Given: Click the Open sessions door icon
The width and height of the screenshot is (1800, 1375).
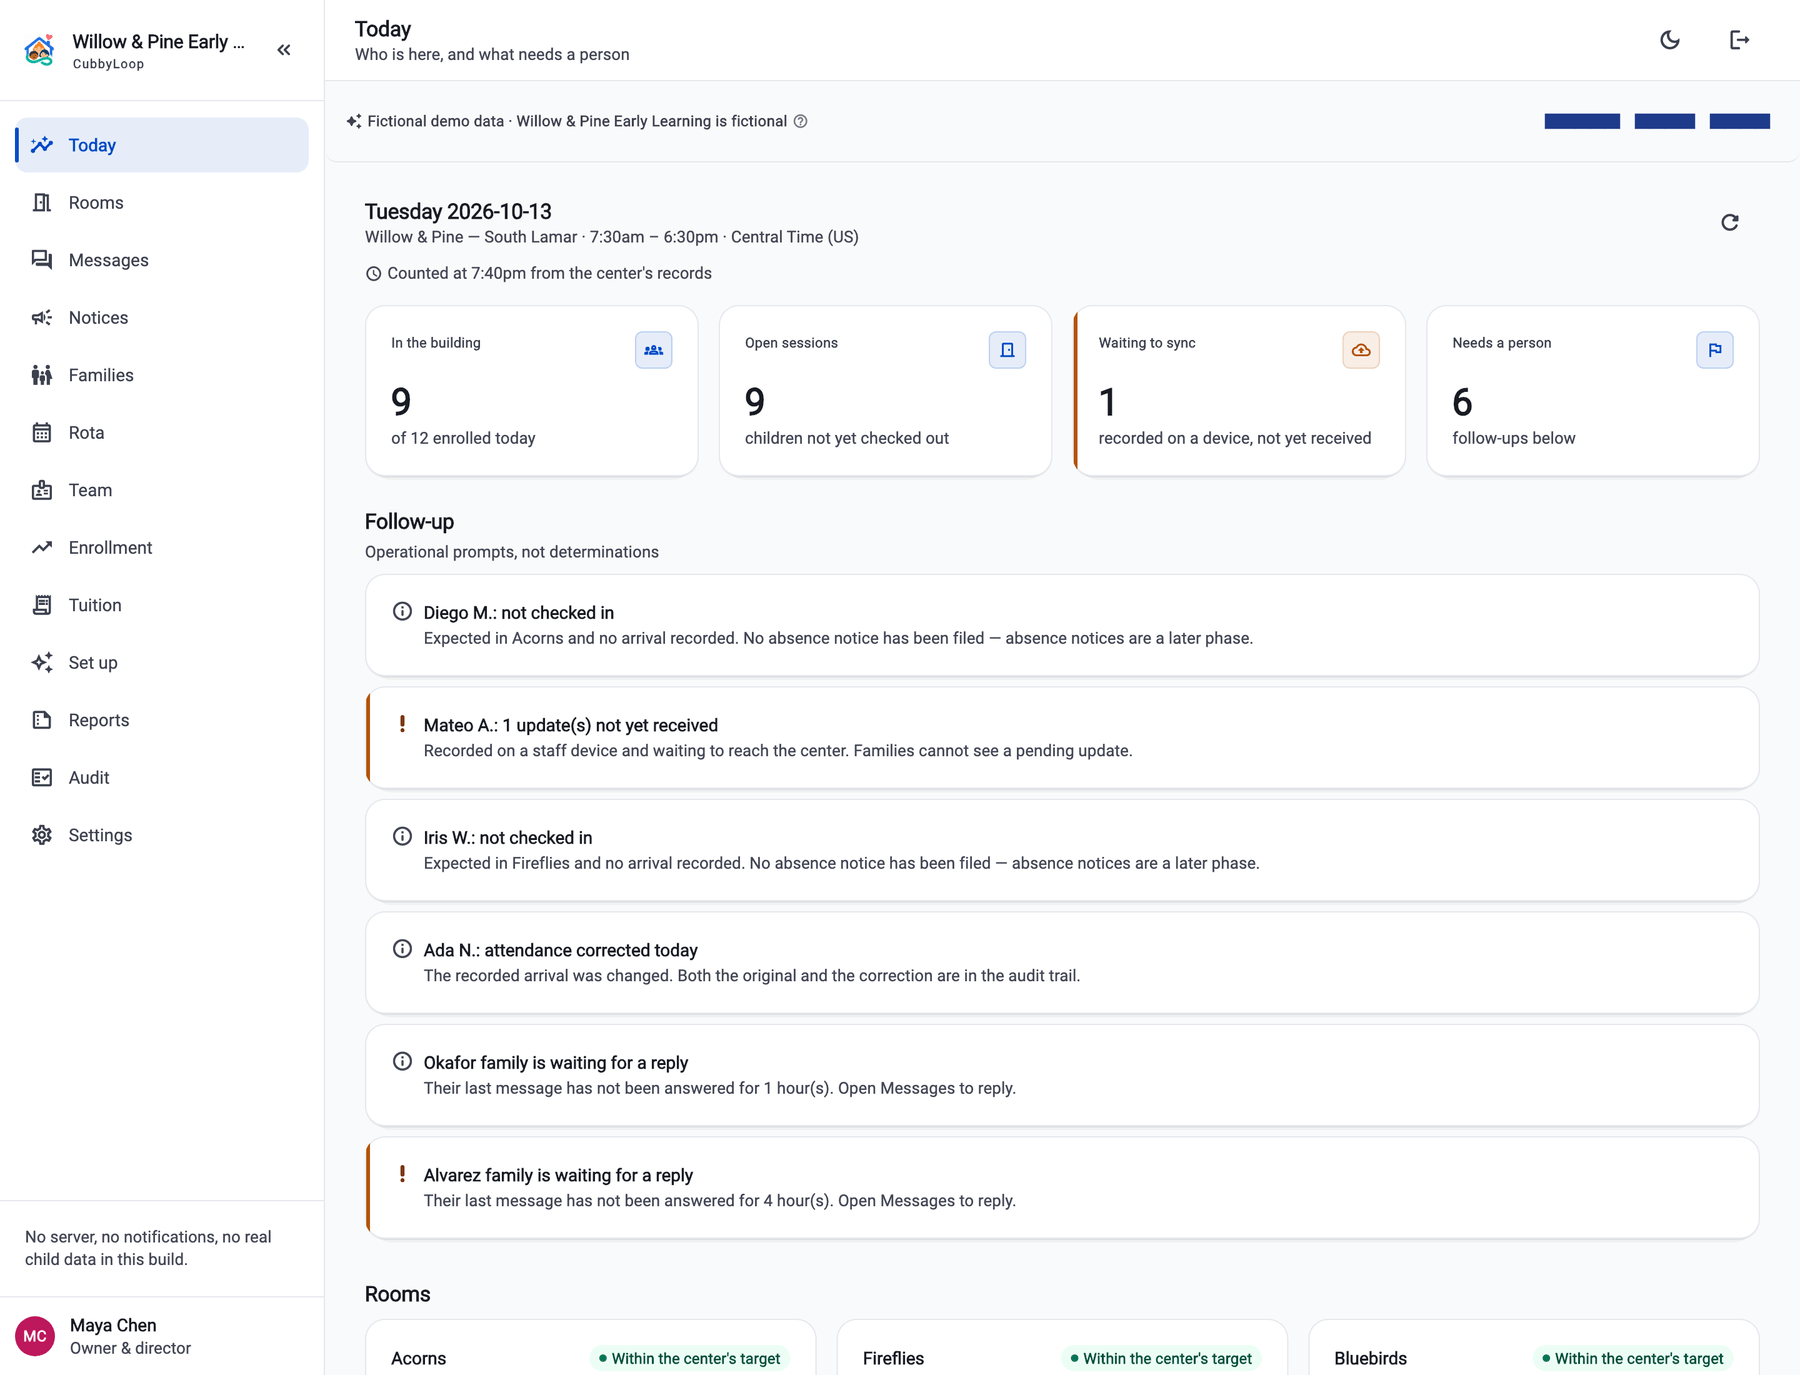Looking at the screenshot, I should [1007, 350].
